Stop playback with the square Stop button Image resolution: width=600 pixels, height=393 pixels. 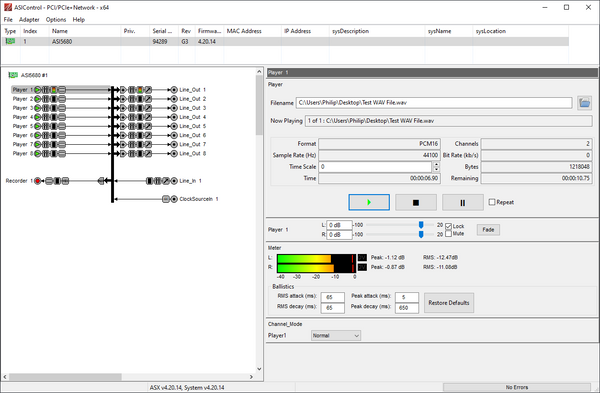tap(416, 202)
